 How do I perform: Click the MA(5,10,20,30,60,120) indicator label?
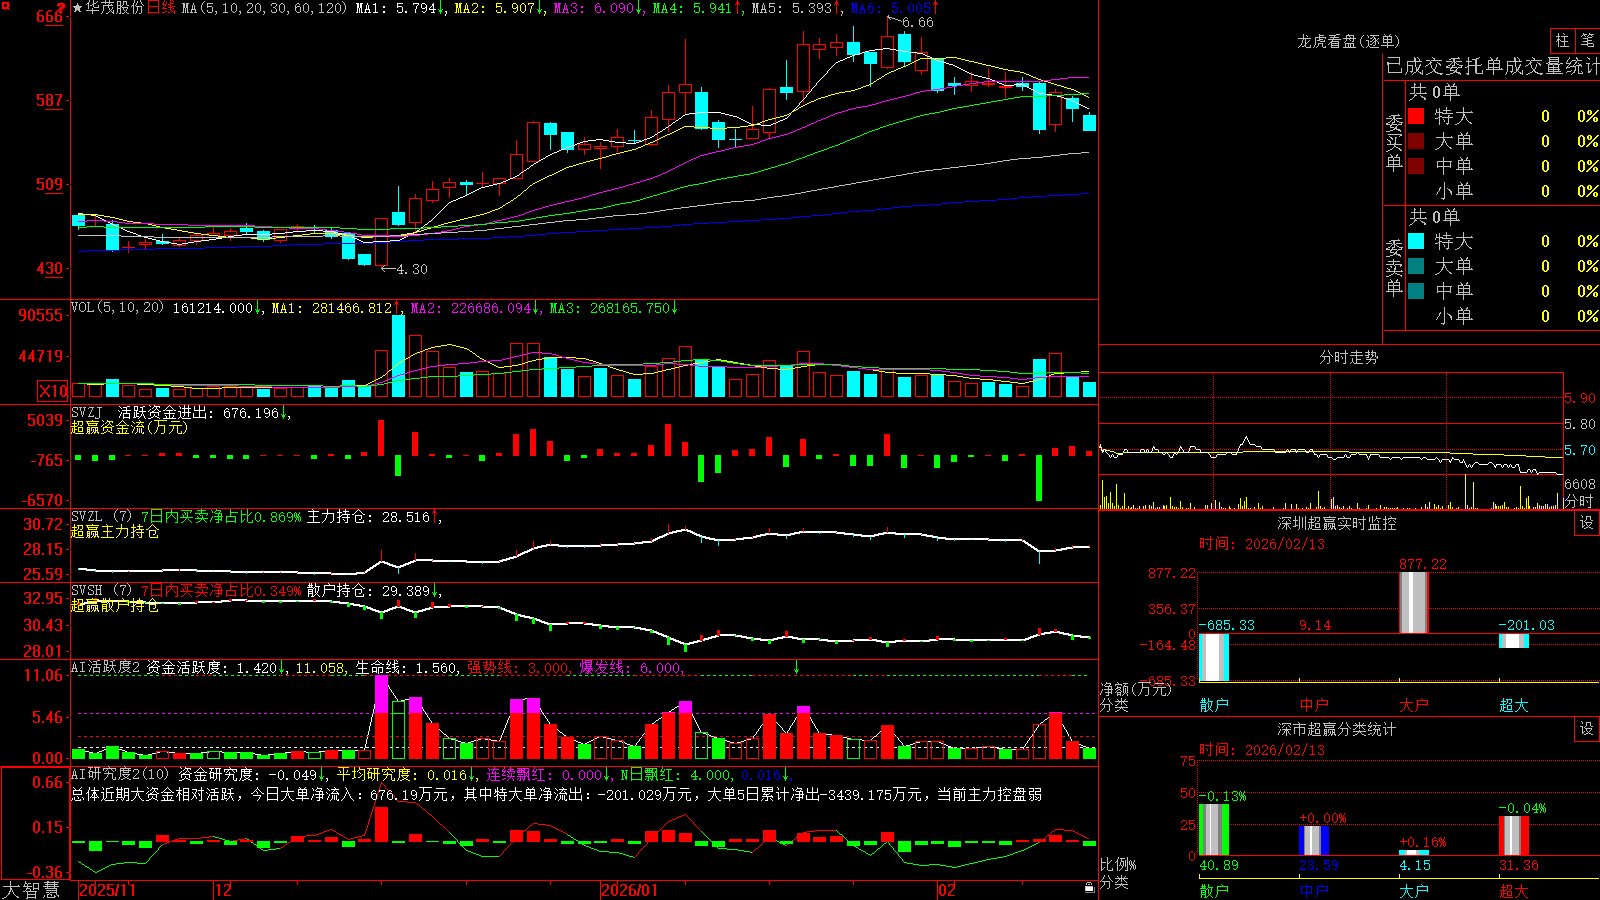[264, 8]
